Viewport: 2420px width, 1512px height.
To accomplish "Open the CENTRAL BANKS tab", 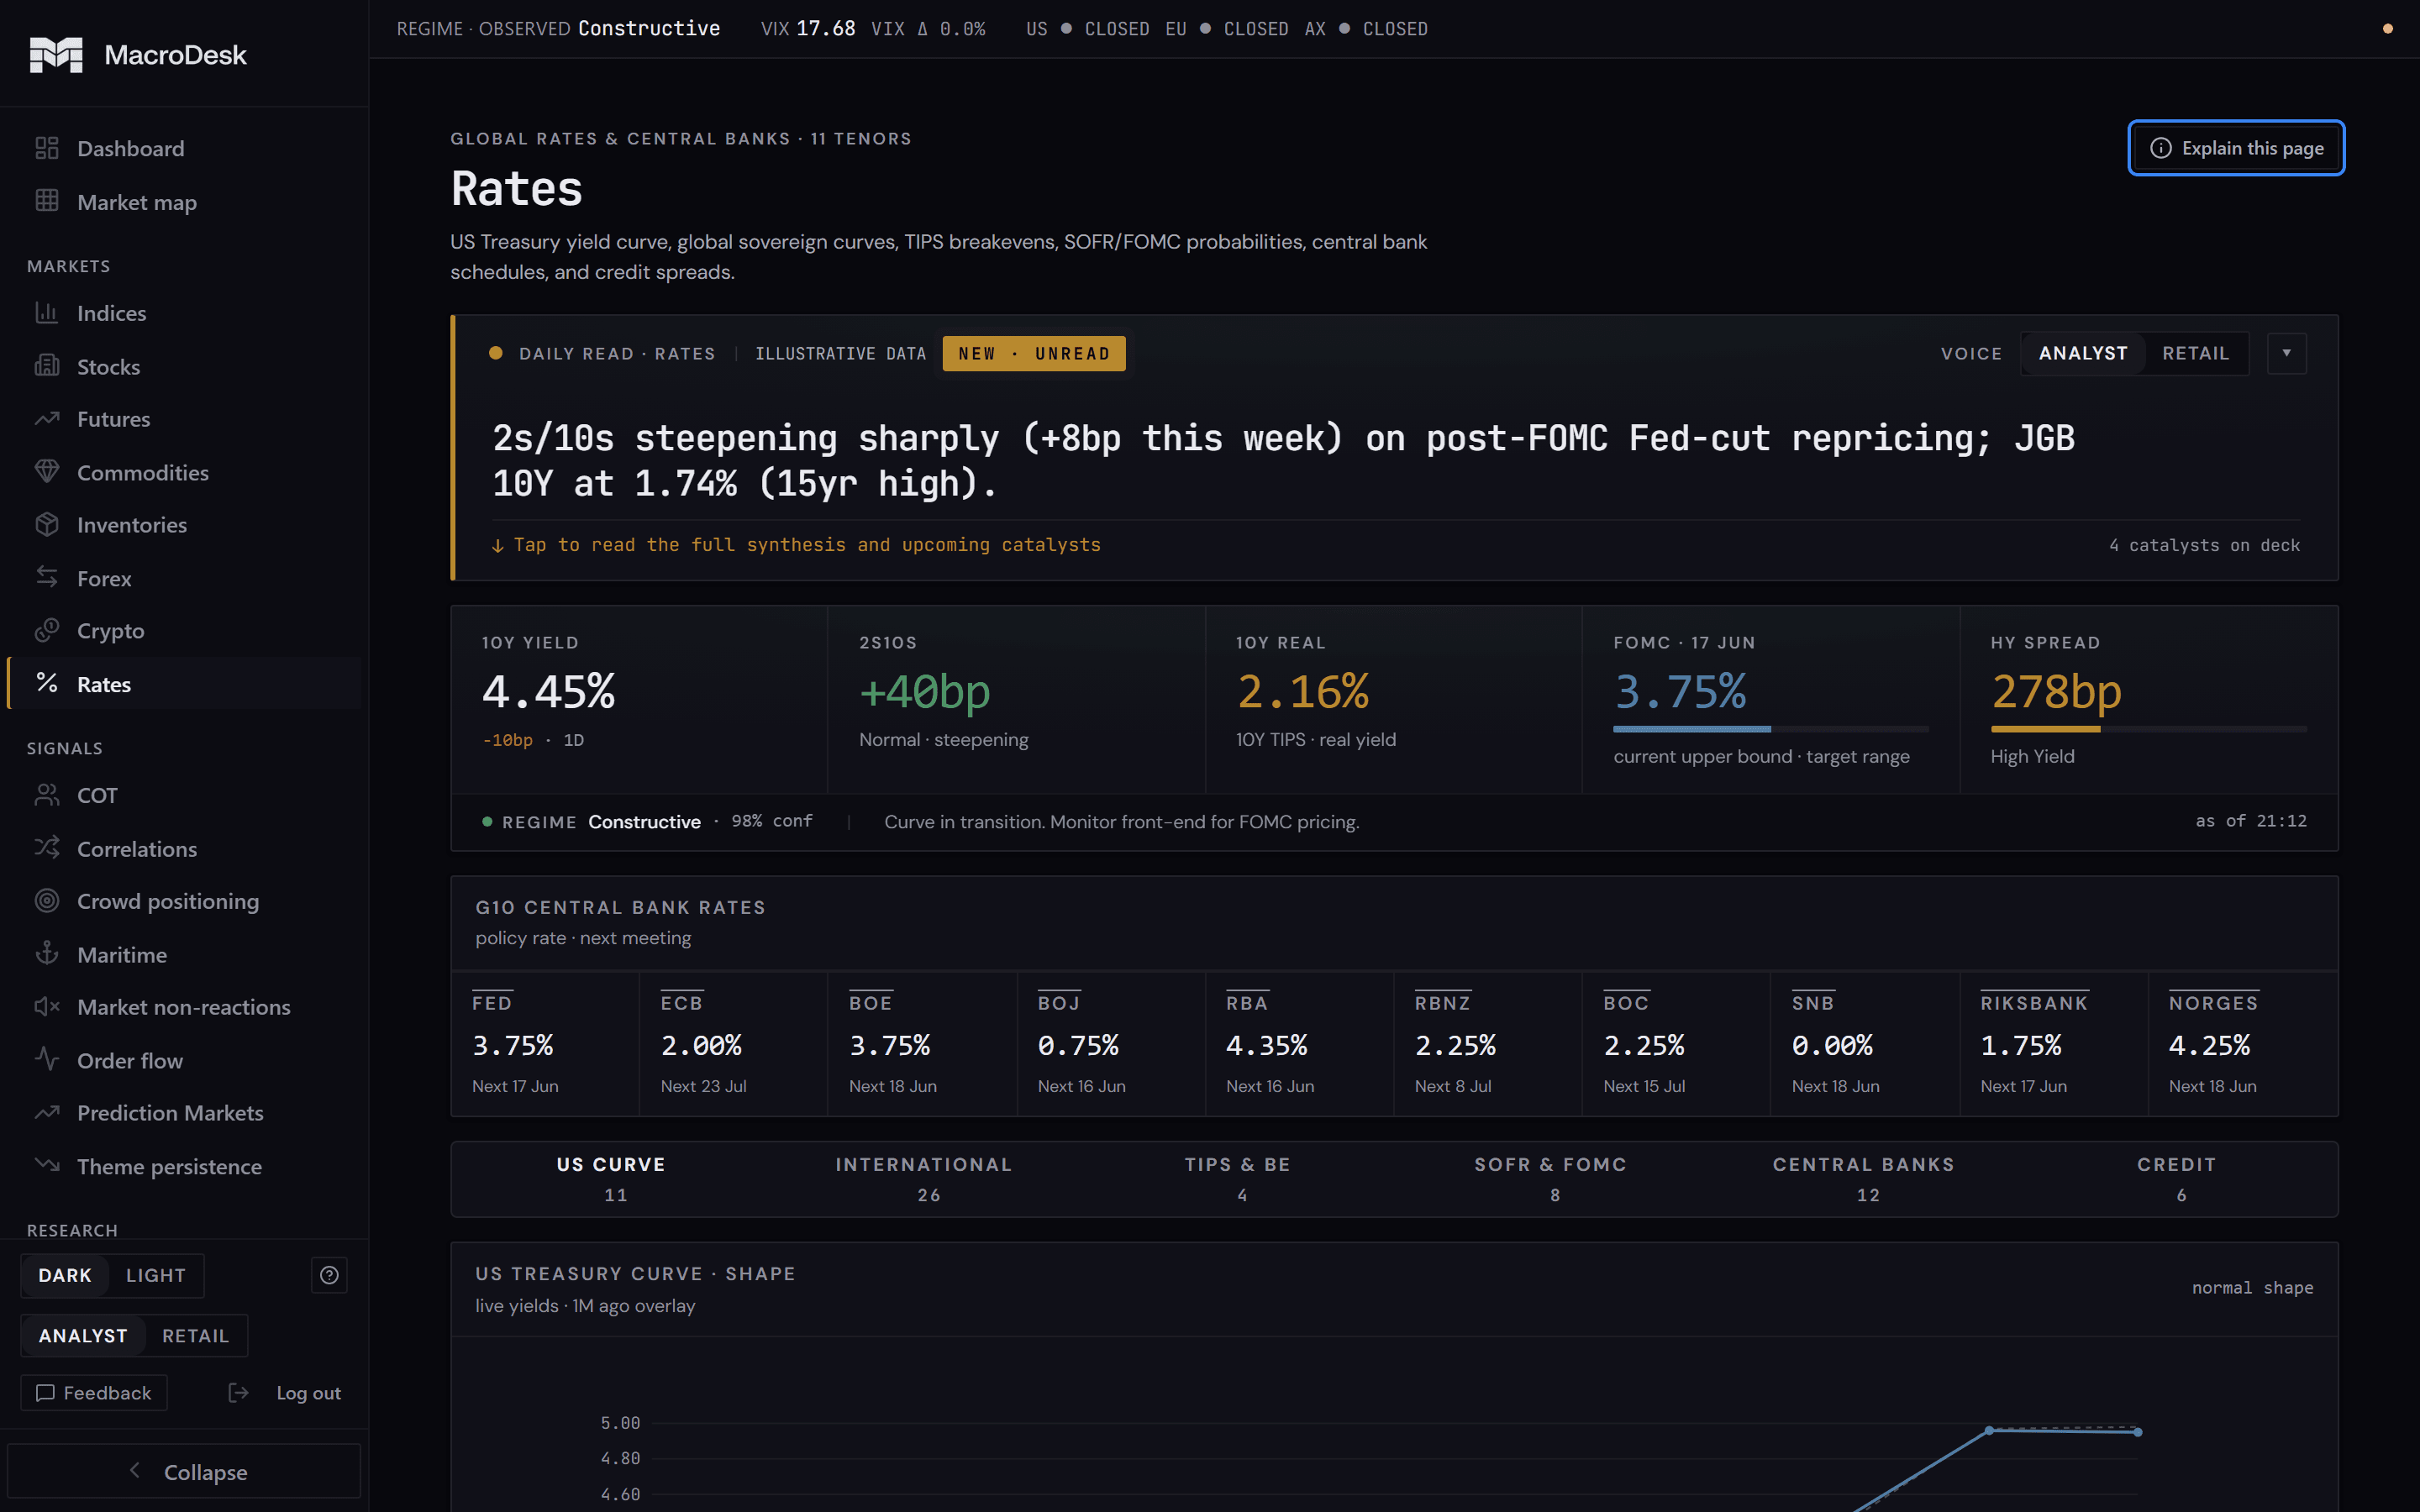I will 1864,1179.
